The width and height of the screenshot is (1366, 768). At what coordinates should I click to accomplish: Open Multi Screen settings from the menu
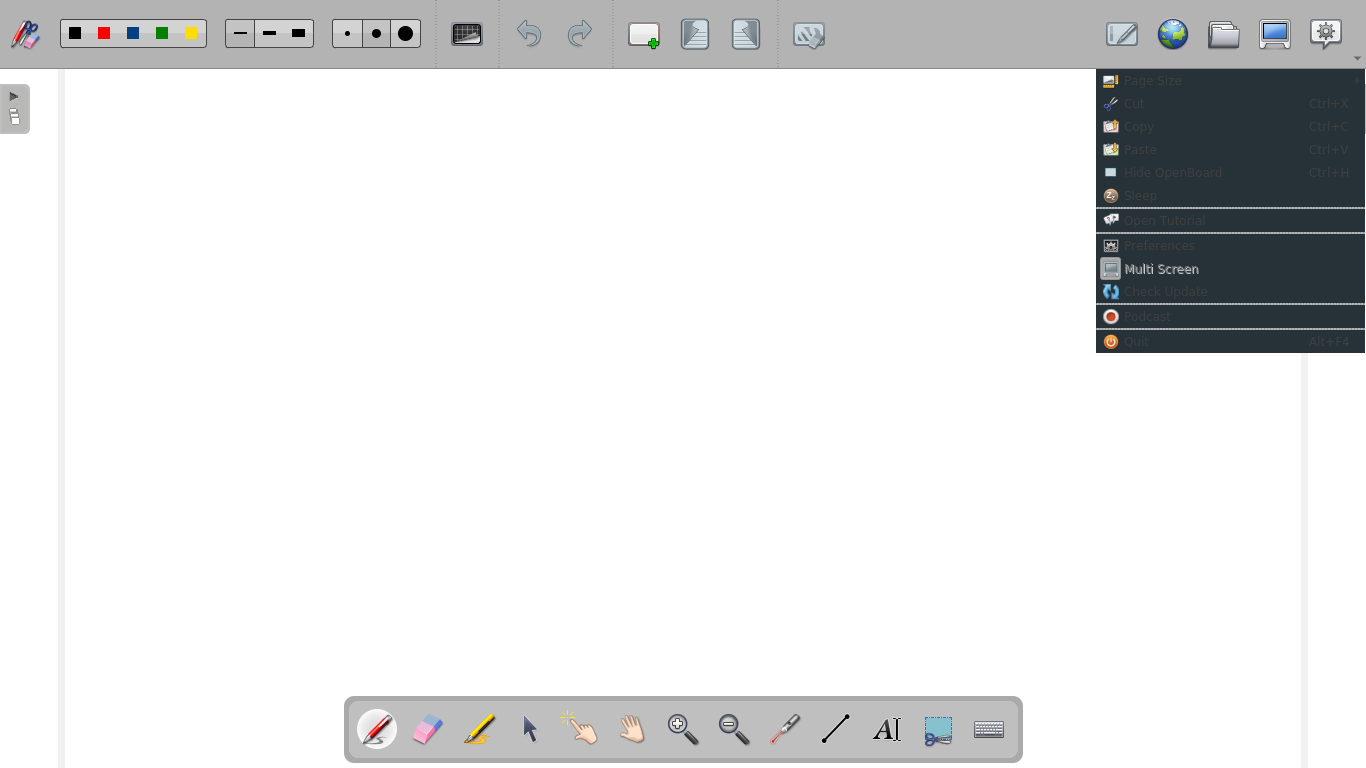(1161, 268)
